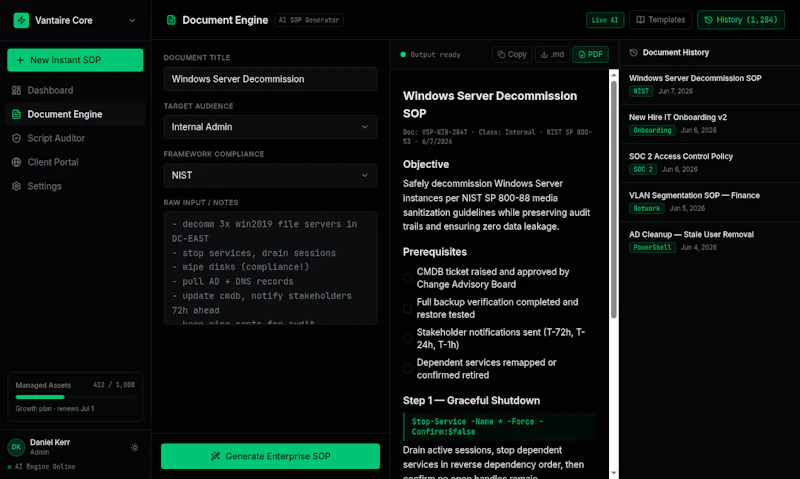800x479 pixels.
Task: Check the Dependent services remapped prerequisite
Action: coord(407,368)
